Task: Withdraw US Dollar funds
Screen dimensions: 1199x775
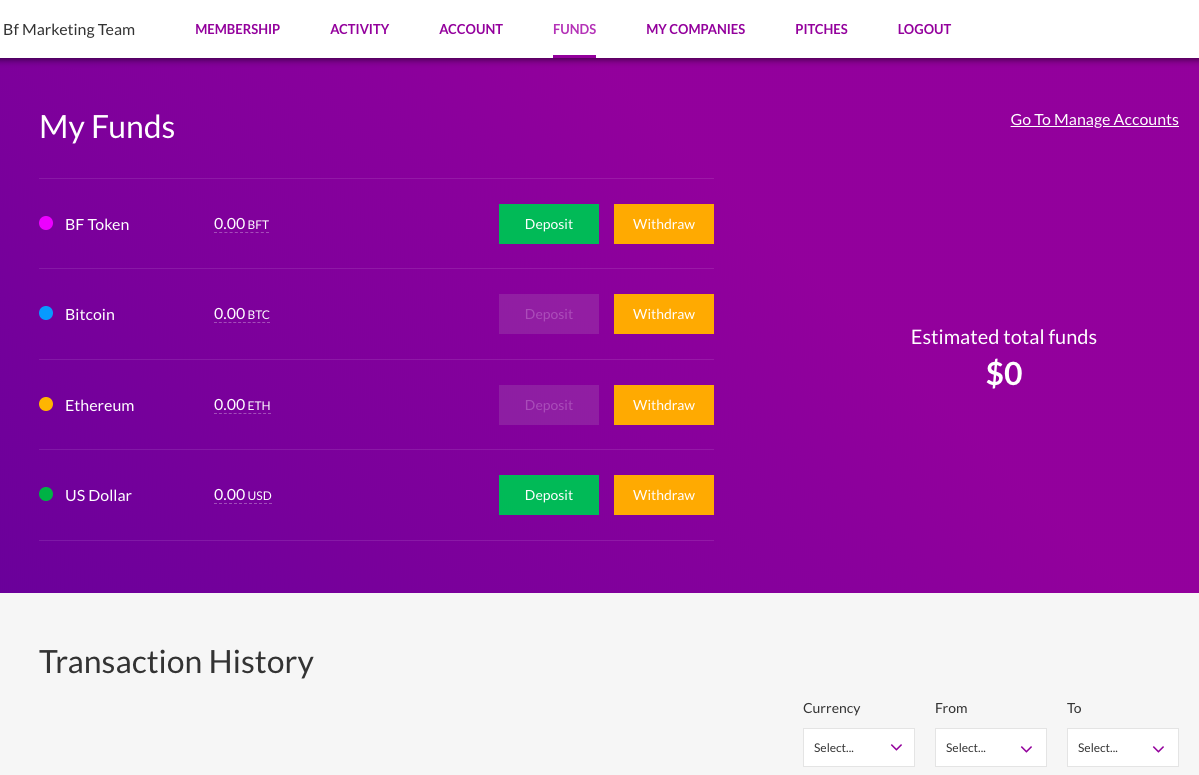Action: 664,495
